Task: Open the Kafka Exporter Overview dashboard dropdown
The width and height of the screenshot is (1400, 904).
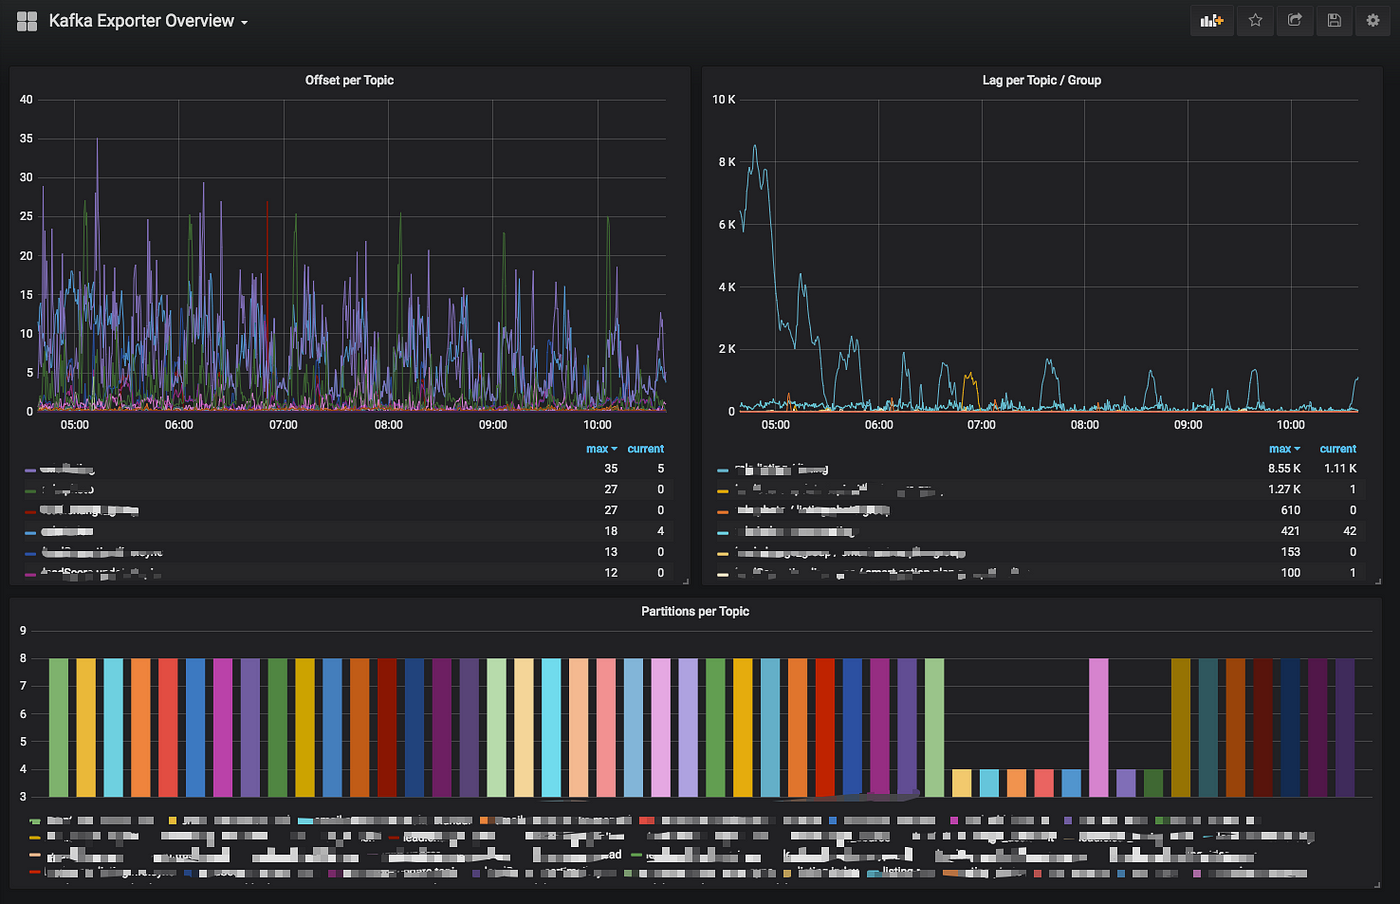Action: point(148,21)
